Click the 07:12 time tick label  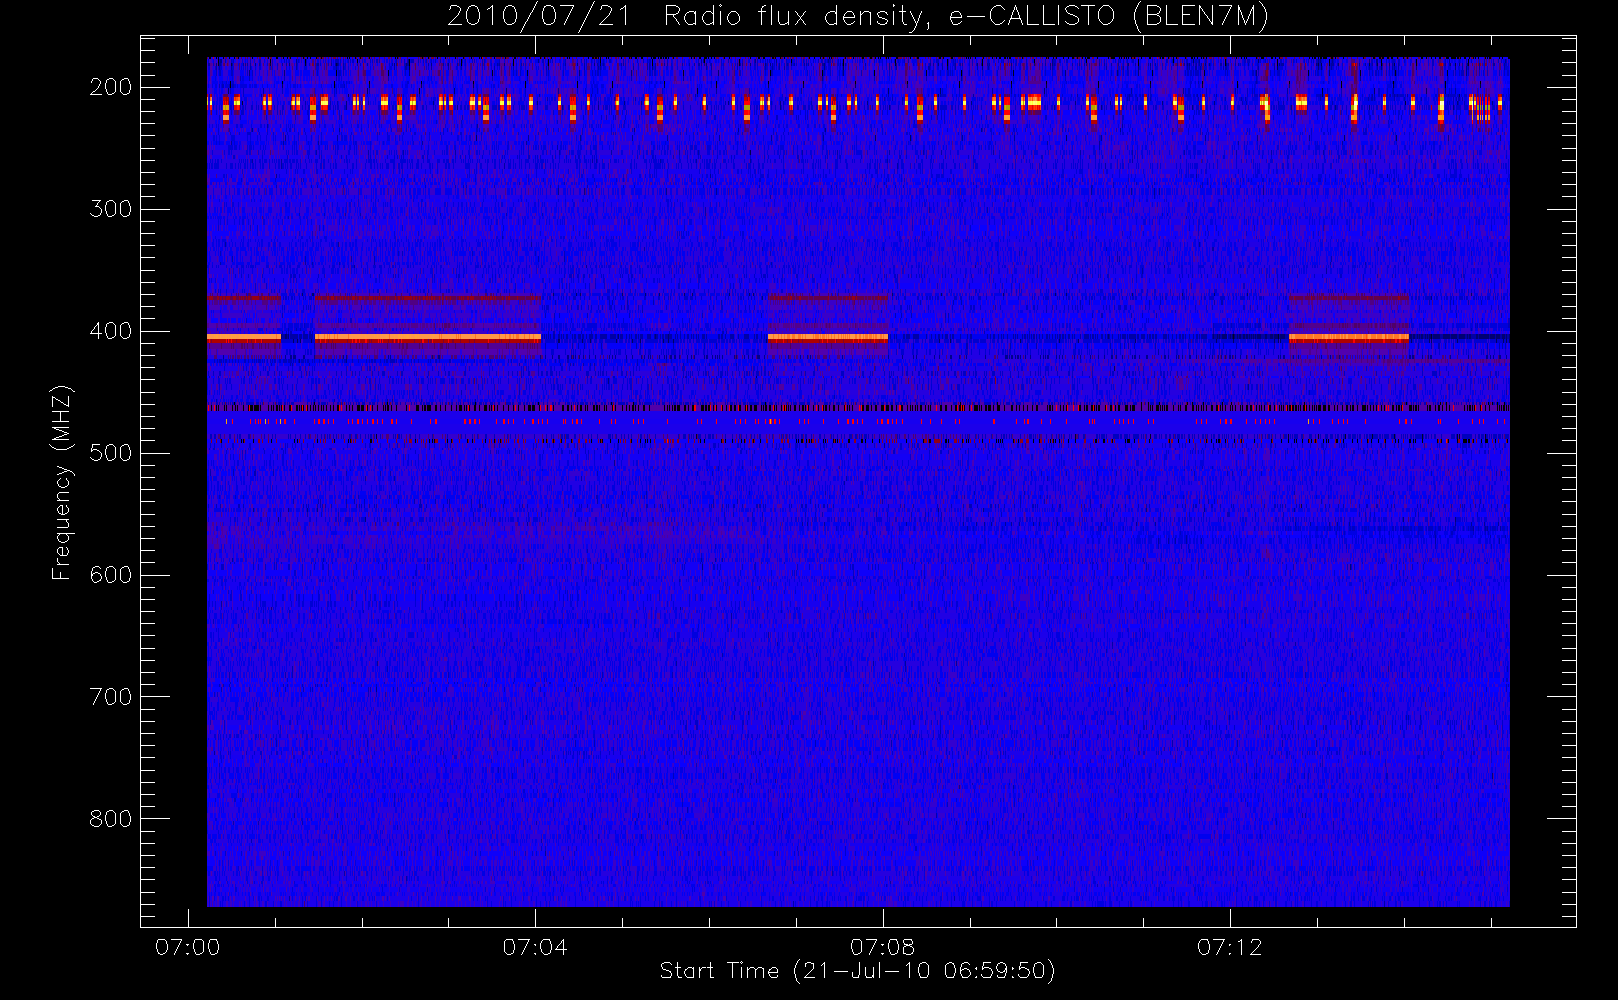pyautogui.click(x=1230, y=947)
